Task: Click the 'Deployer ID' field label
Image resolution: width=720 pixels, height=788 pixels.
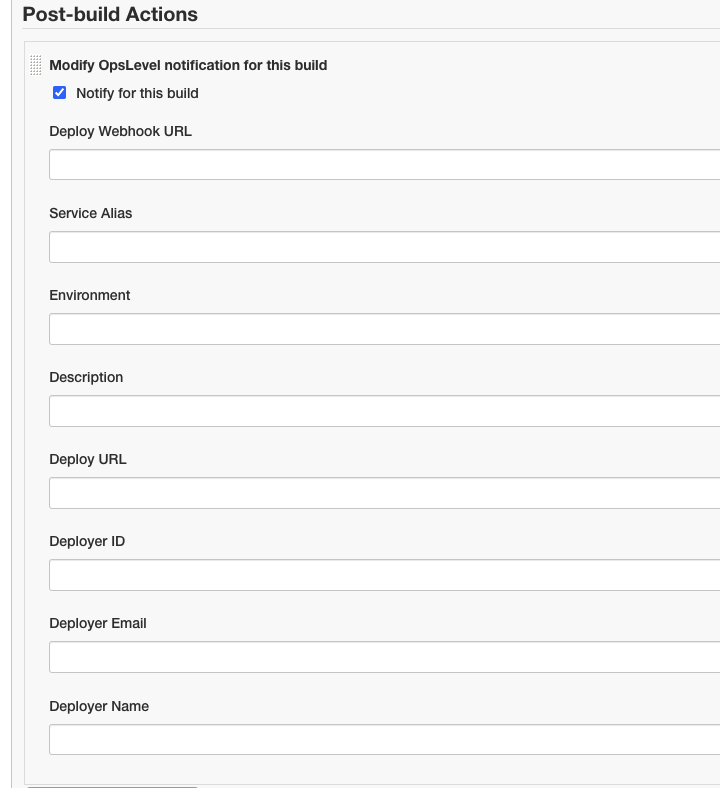Action: 87,541
